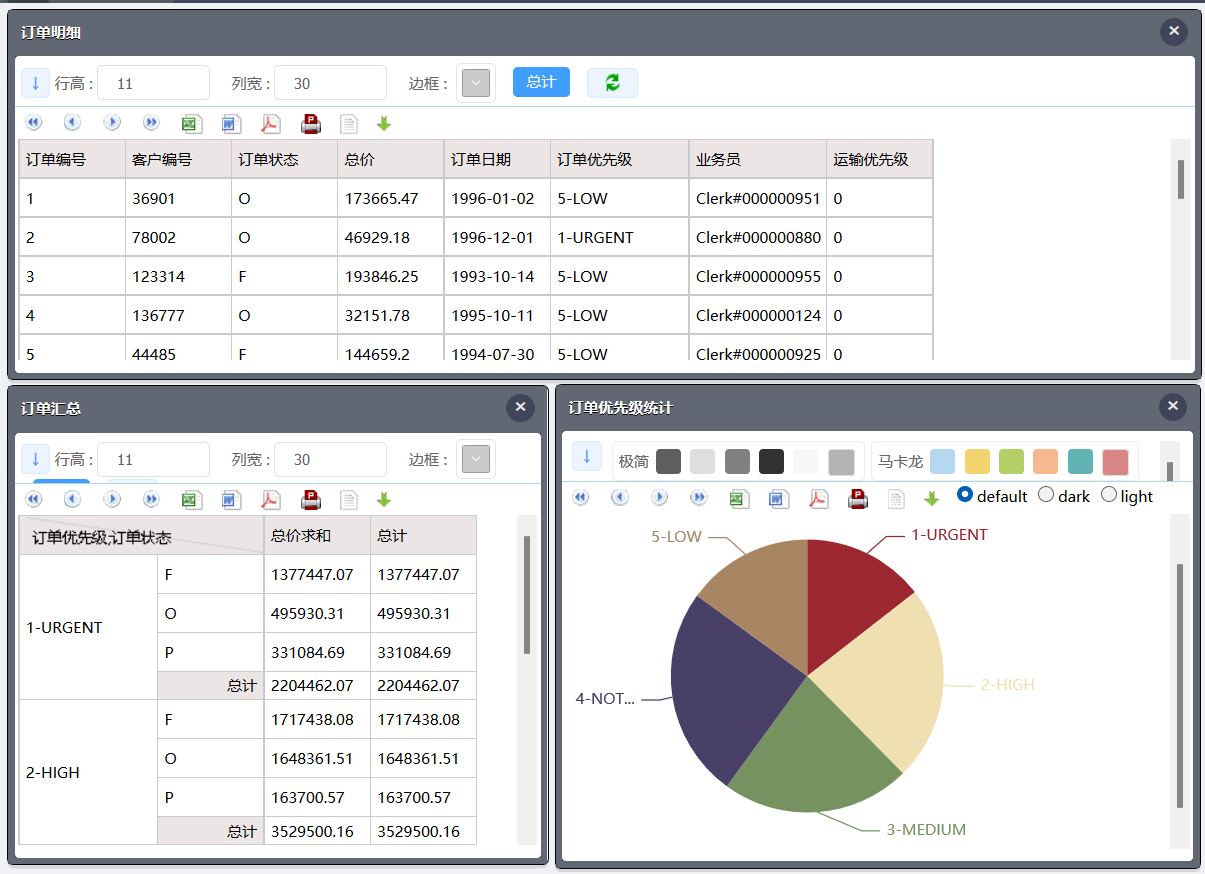Viewport: 1205px width, 874px height.
Task: Print the 订单汇总 report with printer icon
Action: pyautogui.click(x=310, y=500)
